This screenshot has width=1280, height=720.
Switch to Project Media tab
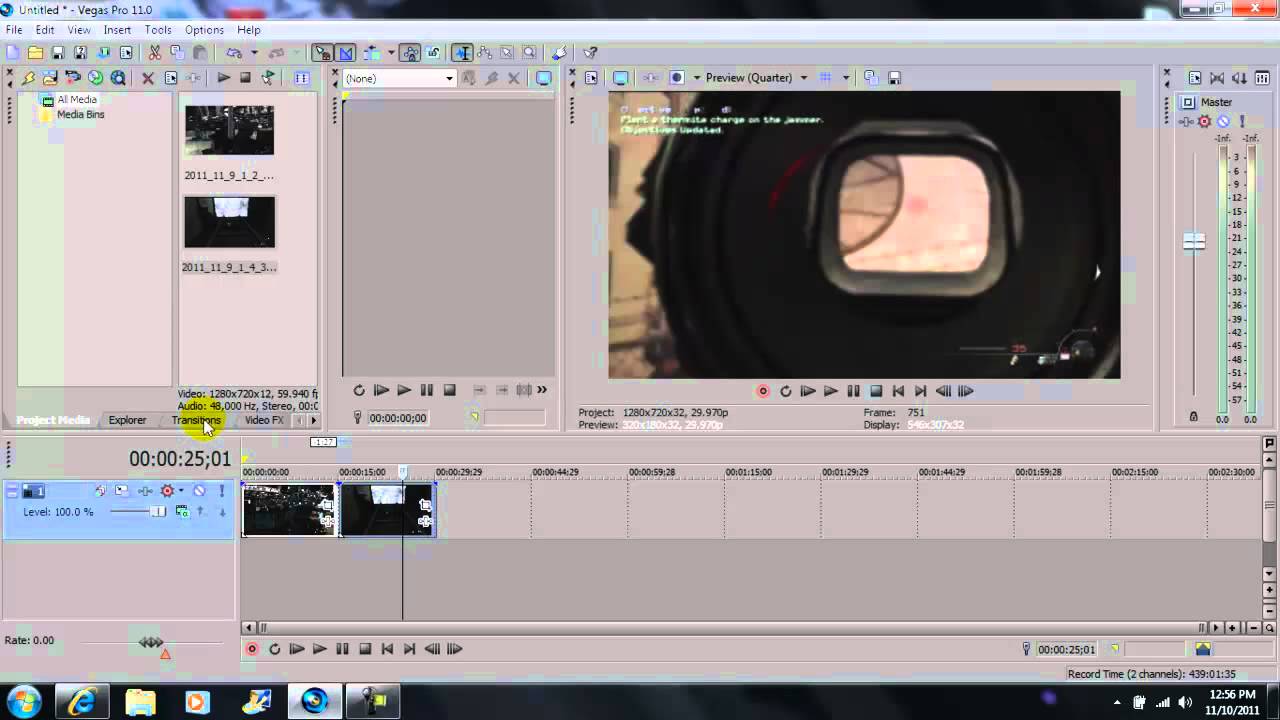tap(52, 420)
